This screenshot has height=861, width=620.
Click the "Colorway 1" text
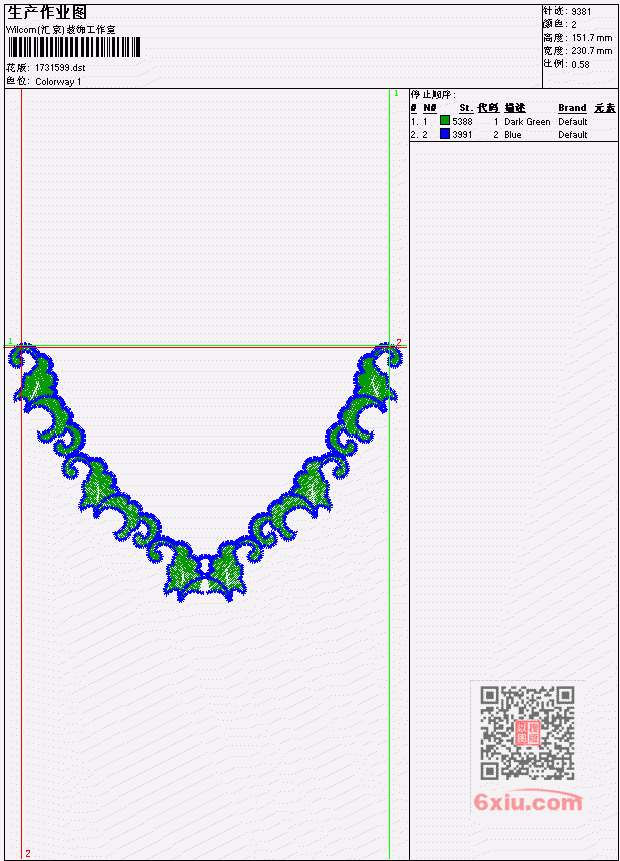coord(58,82)
